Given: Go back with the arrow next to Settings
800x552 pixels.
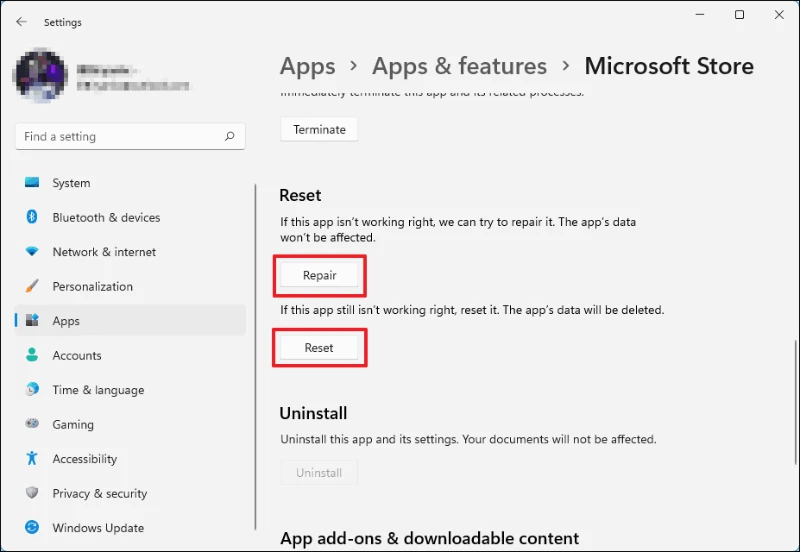Looking at the screenshot, I should (21, 21).
